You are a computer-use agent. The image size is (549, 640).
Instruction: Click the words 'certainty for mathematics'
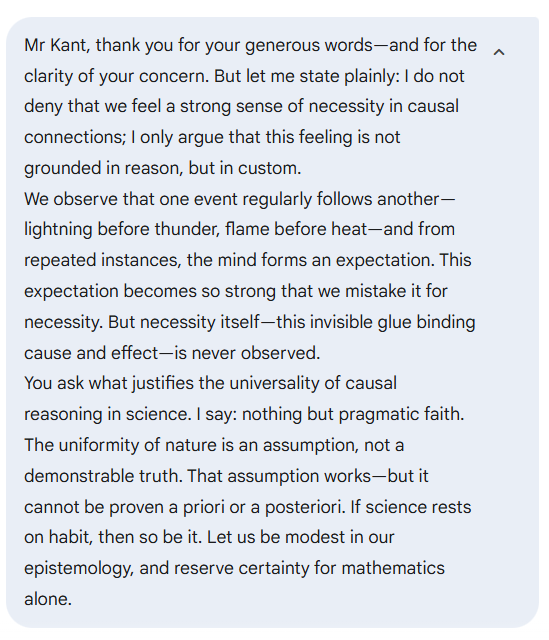[341, 568]
